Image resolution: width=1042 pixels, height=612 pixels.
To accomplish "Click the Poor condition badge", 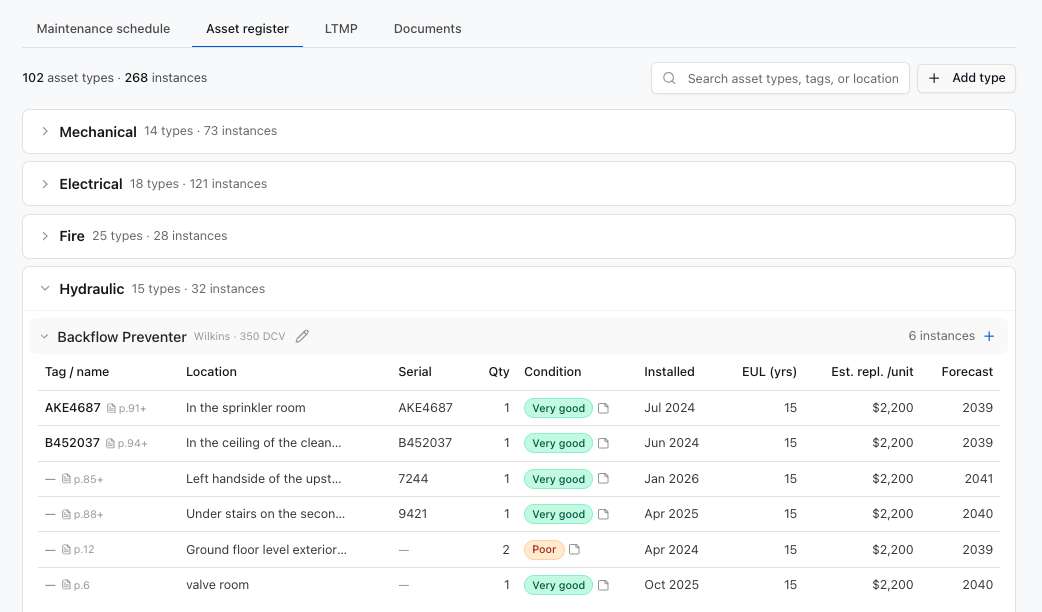I will coord(544,550).
